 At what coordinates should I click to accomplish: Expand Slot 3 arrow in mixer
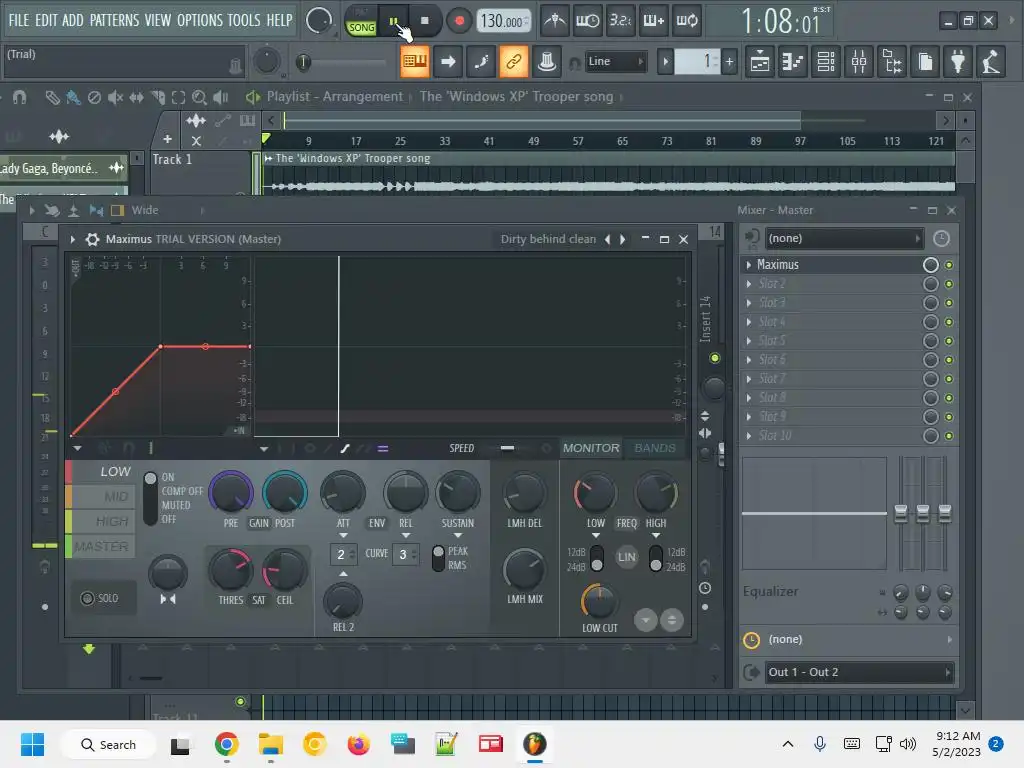[x=748, y=302]
